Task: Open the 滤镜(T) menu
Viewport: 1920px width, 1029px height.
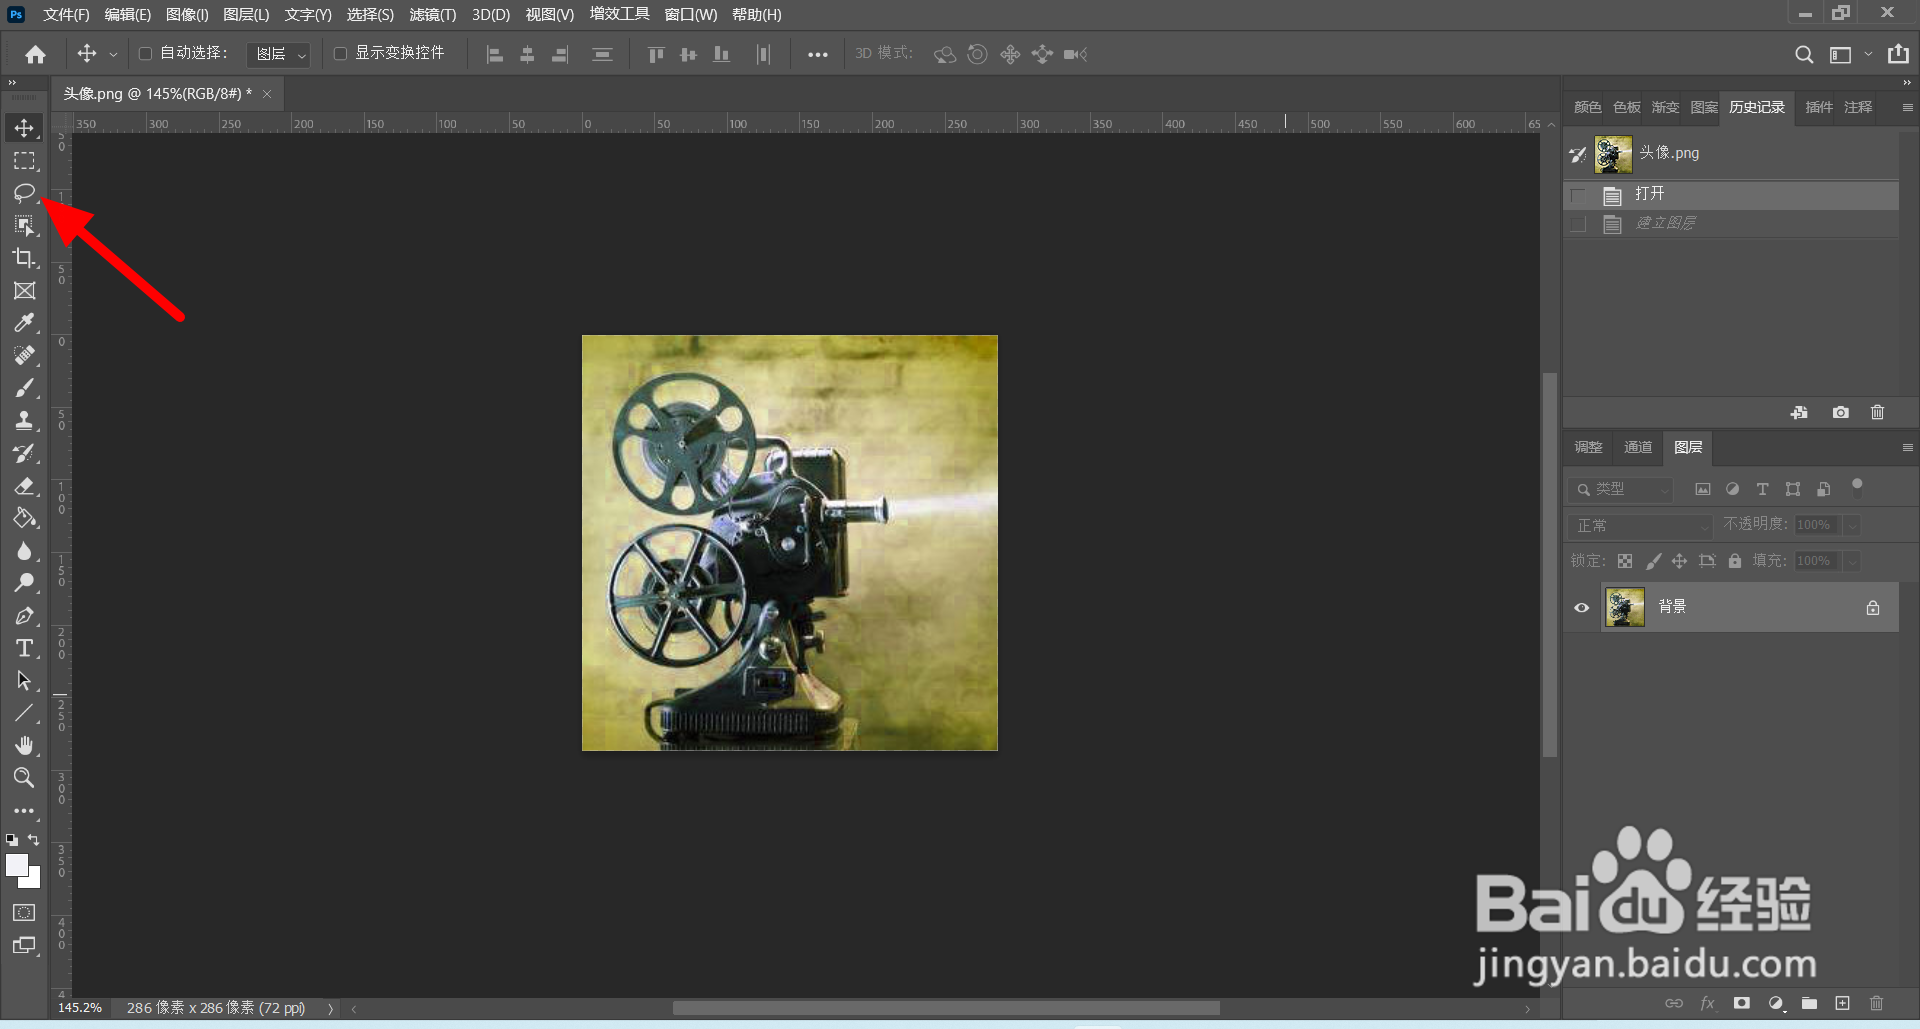Action: (433, 14)
